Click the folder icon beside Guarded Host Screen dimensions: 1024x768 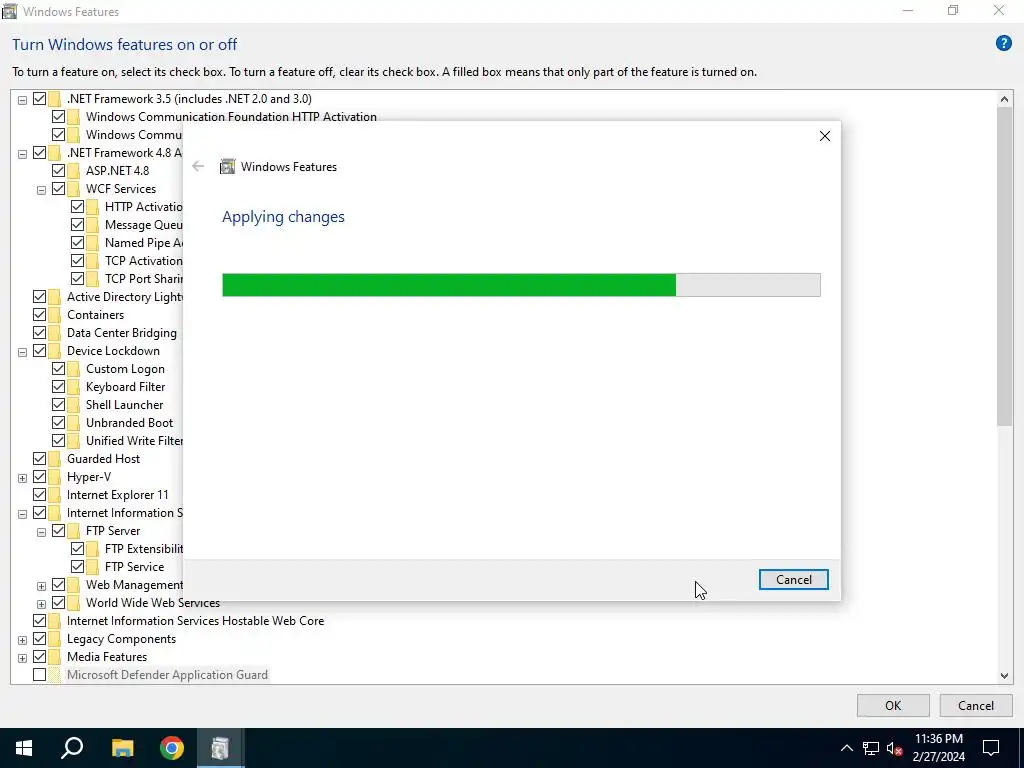54,459
